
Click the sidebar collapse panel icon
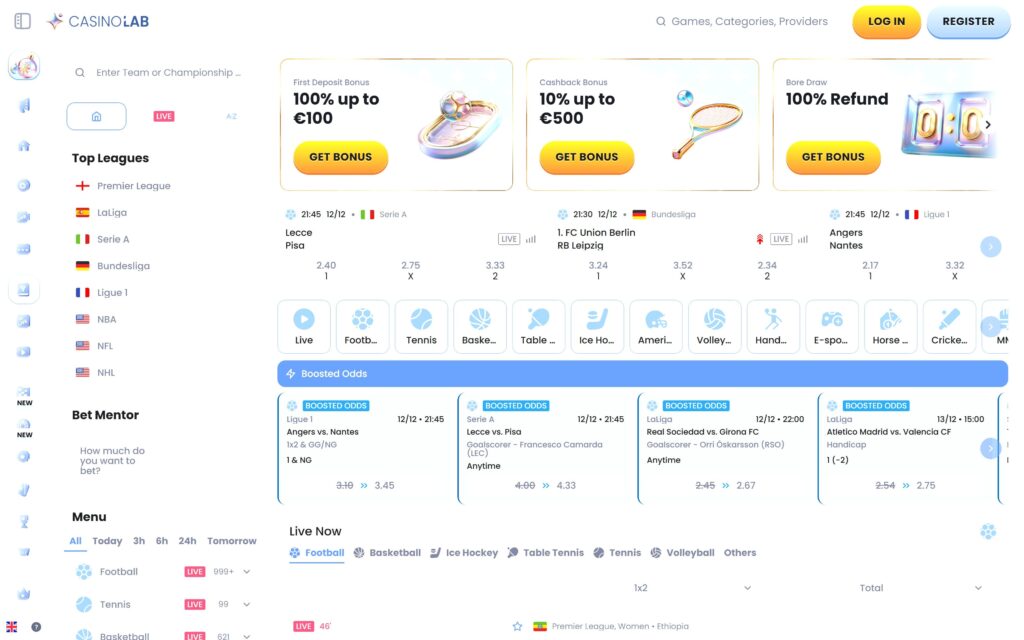[x=23, y=21]
